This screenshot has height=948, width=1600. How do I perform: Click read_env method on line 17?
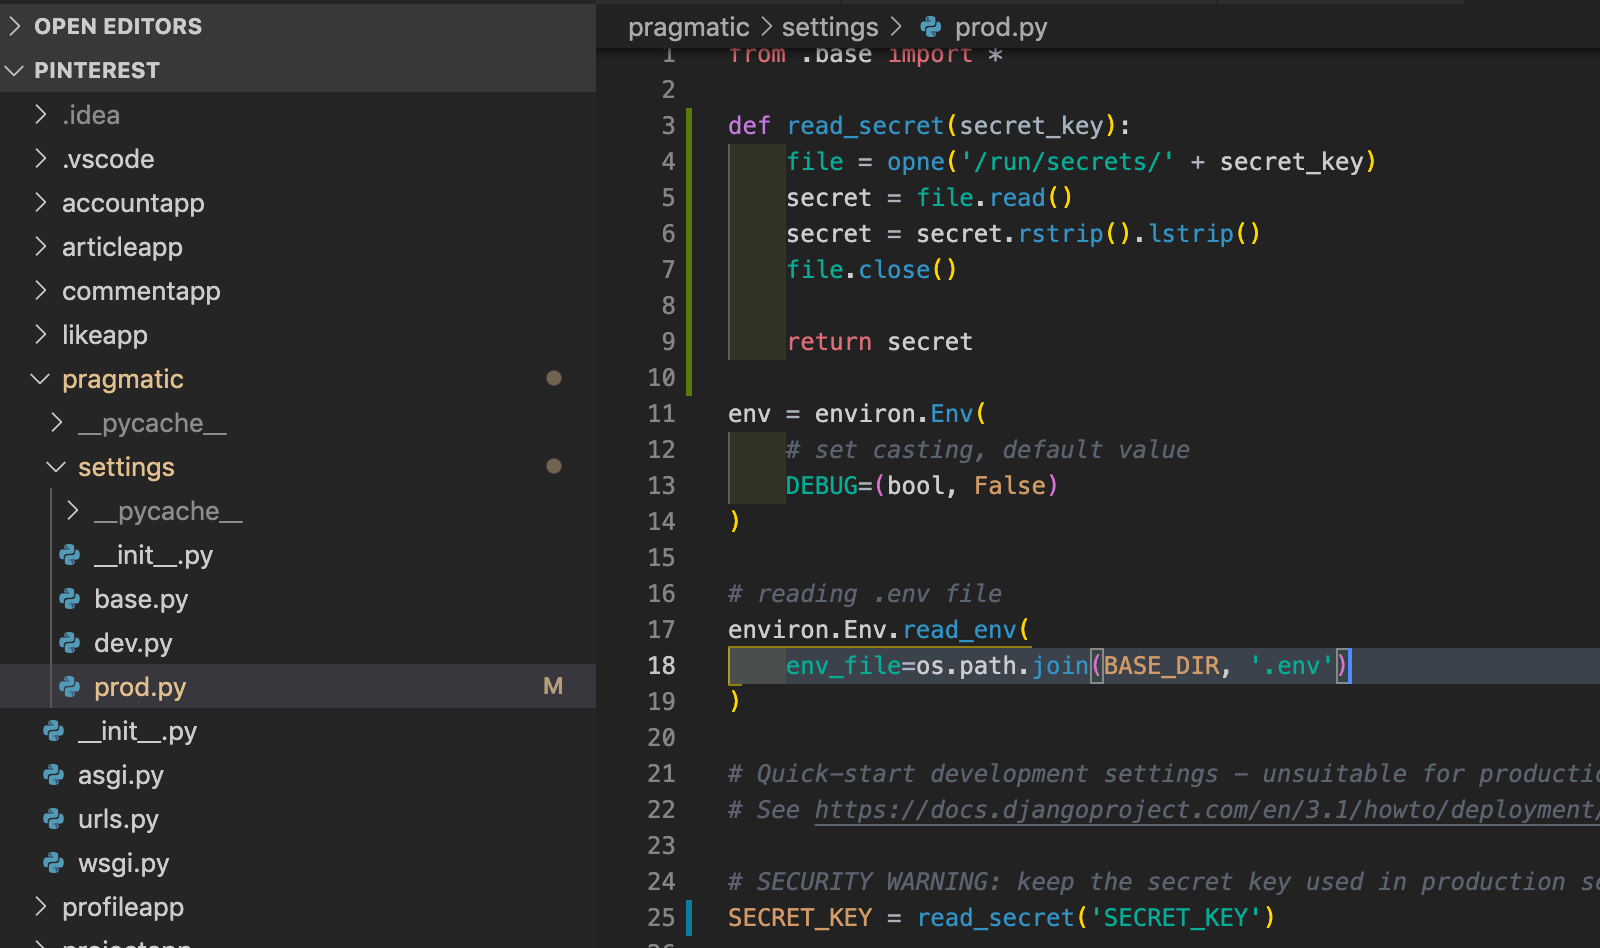click(960, 630)
